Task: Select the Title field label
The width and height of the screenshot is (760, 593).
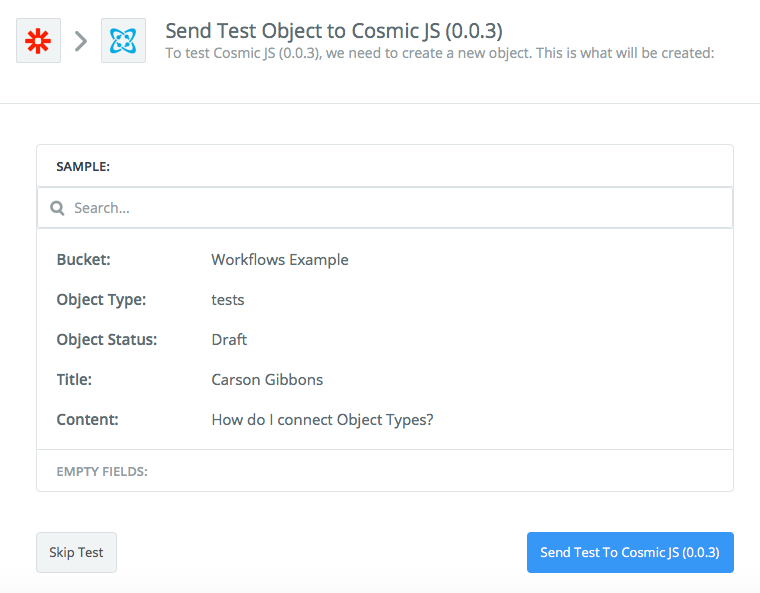Action: pos(74,380)
